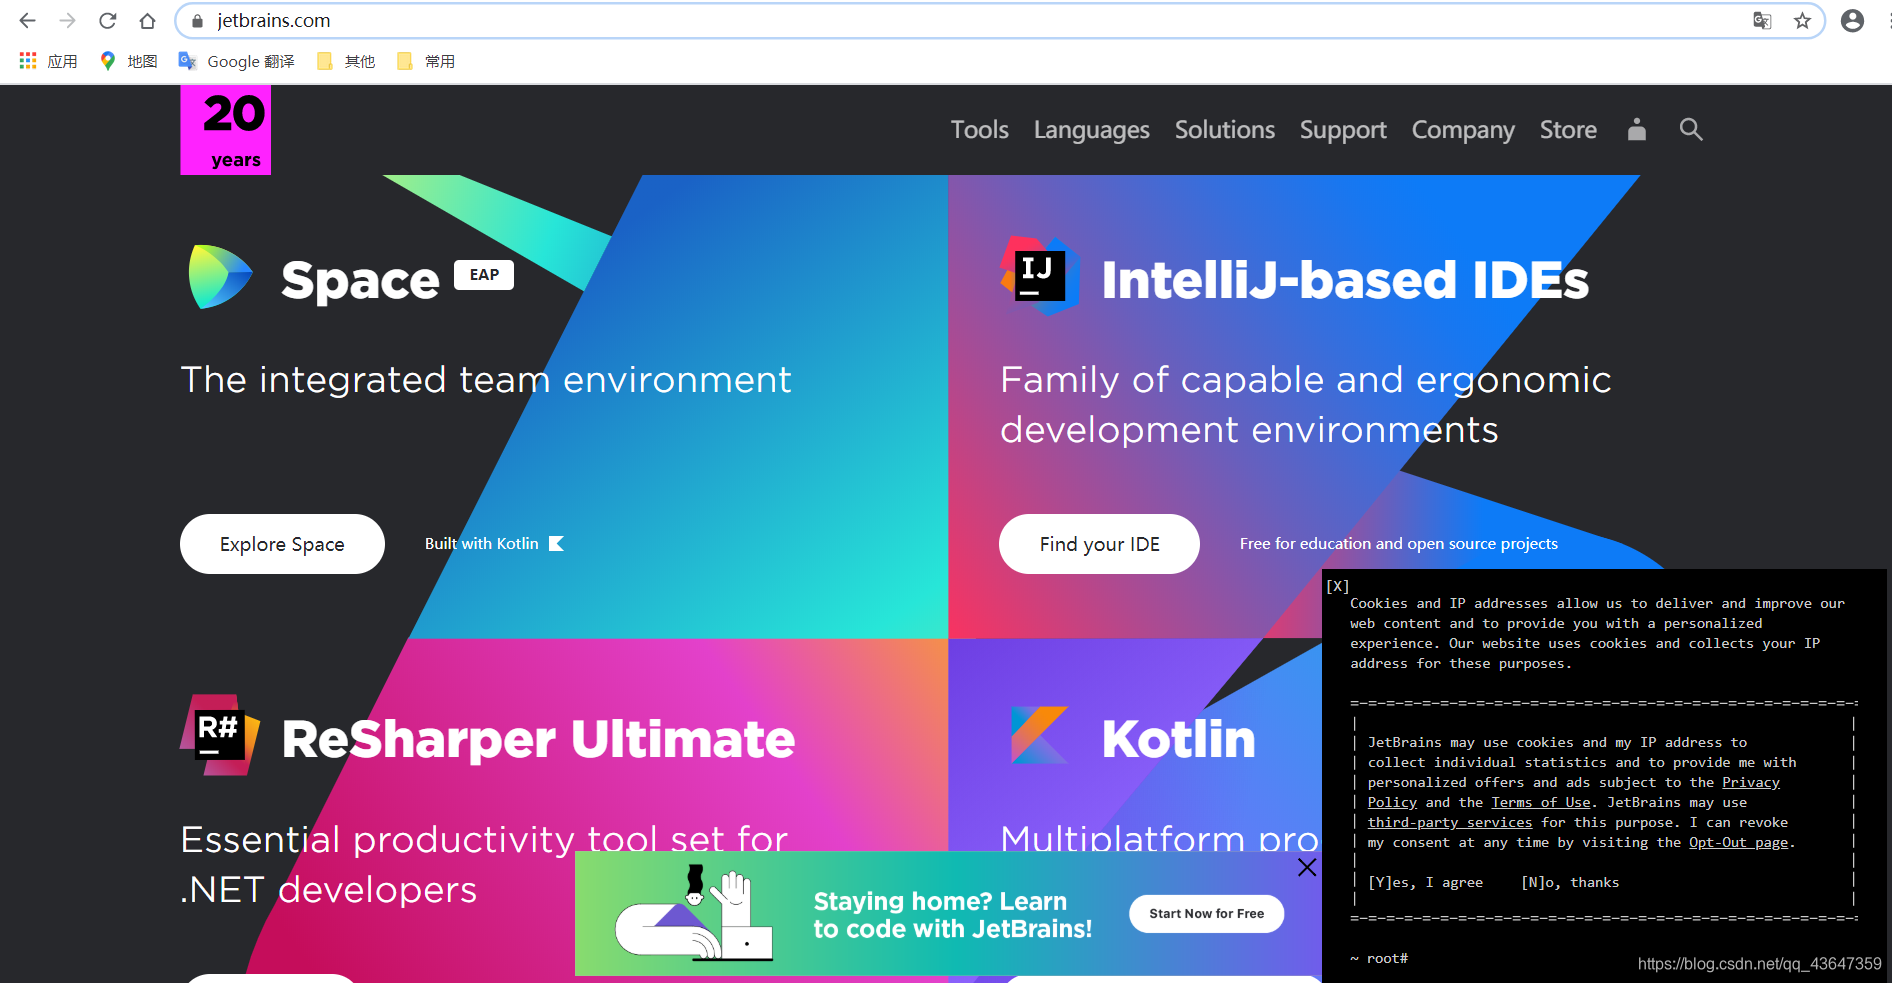
Task: Open site search with magnifier icon
Action: click(1691, 129)
